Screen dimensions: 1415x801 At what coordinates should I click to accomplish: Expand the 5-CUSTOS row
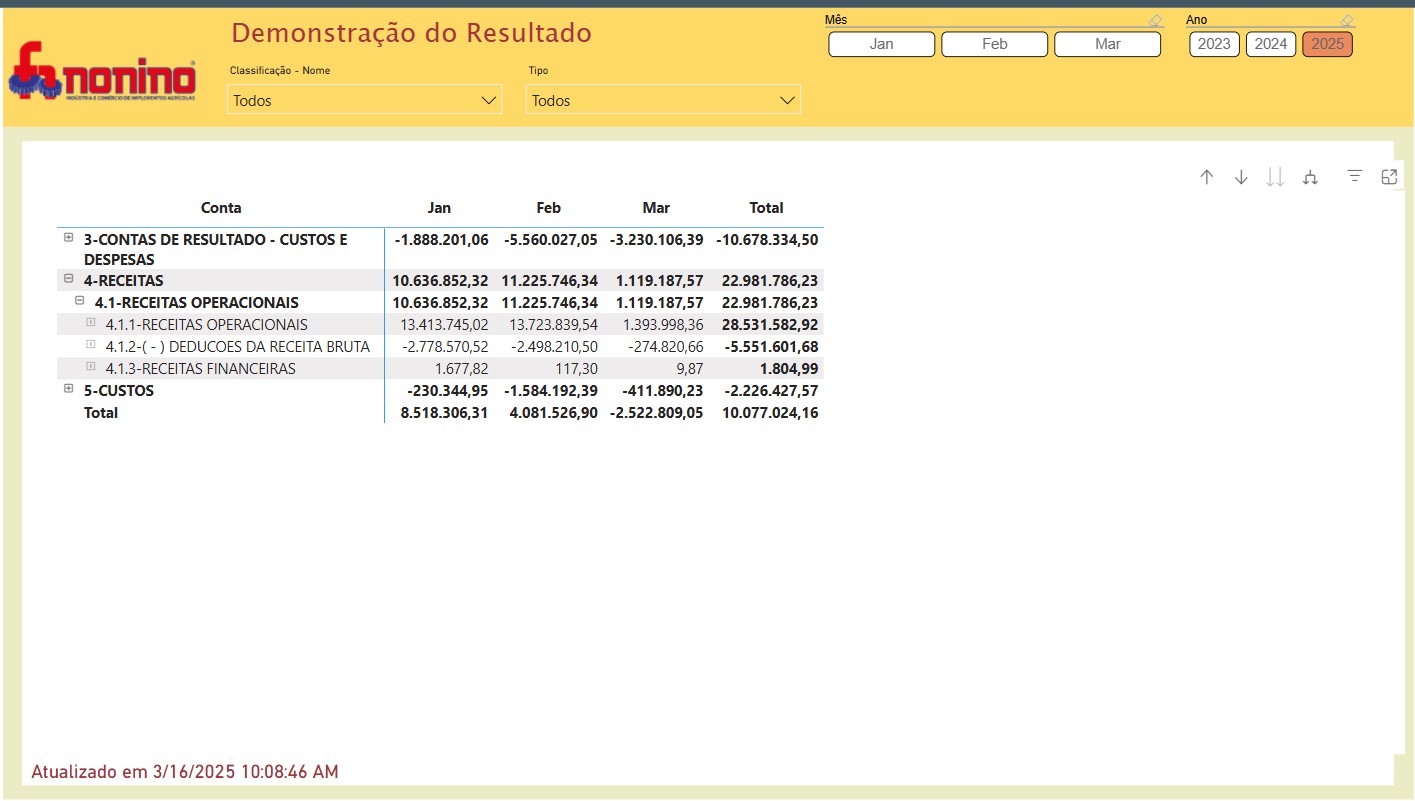tap(69, 389)
